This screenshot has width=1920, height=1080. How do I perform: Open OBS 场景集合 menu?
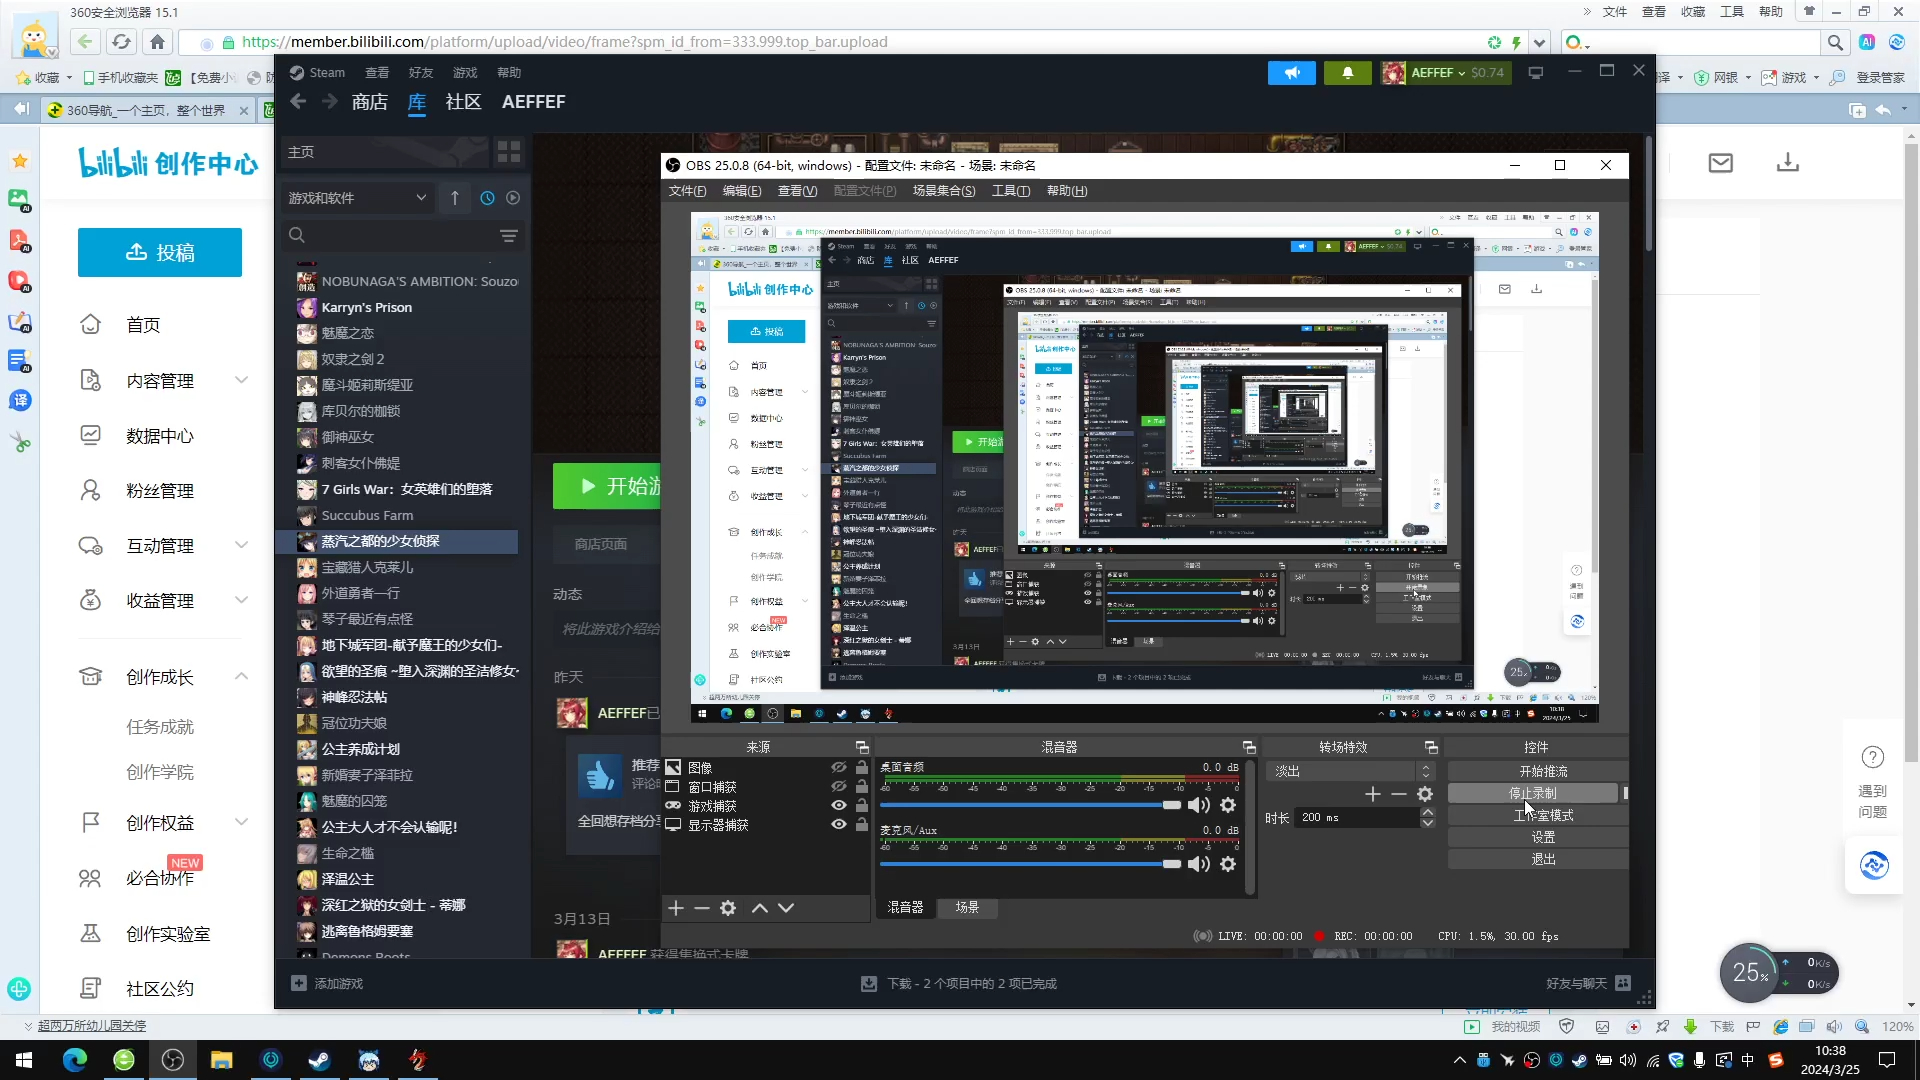click(944, 191)
